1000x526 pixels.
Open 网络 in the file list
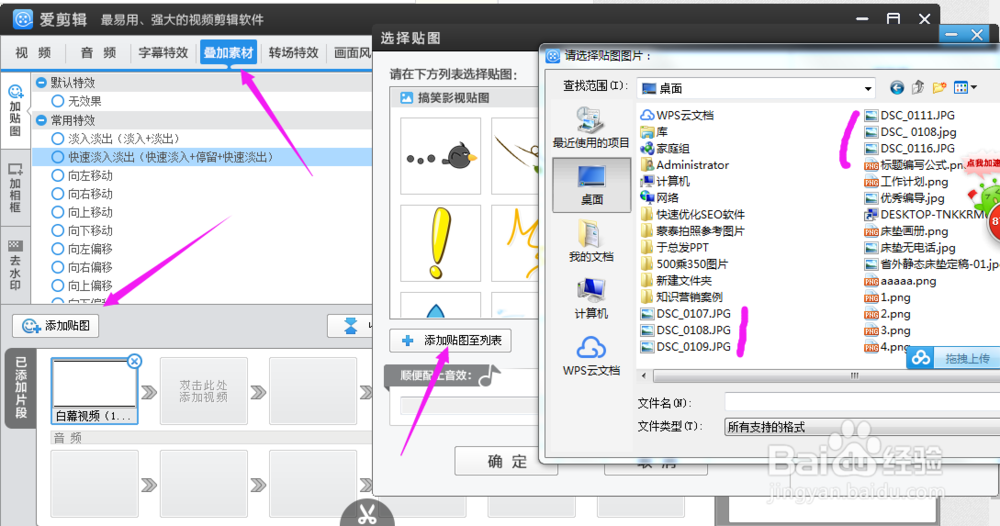[x=660, y=198]
